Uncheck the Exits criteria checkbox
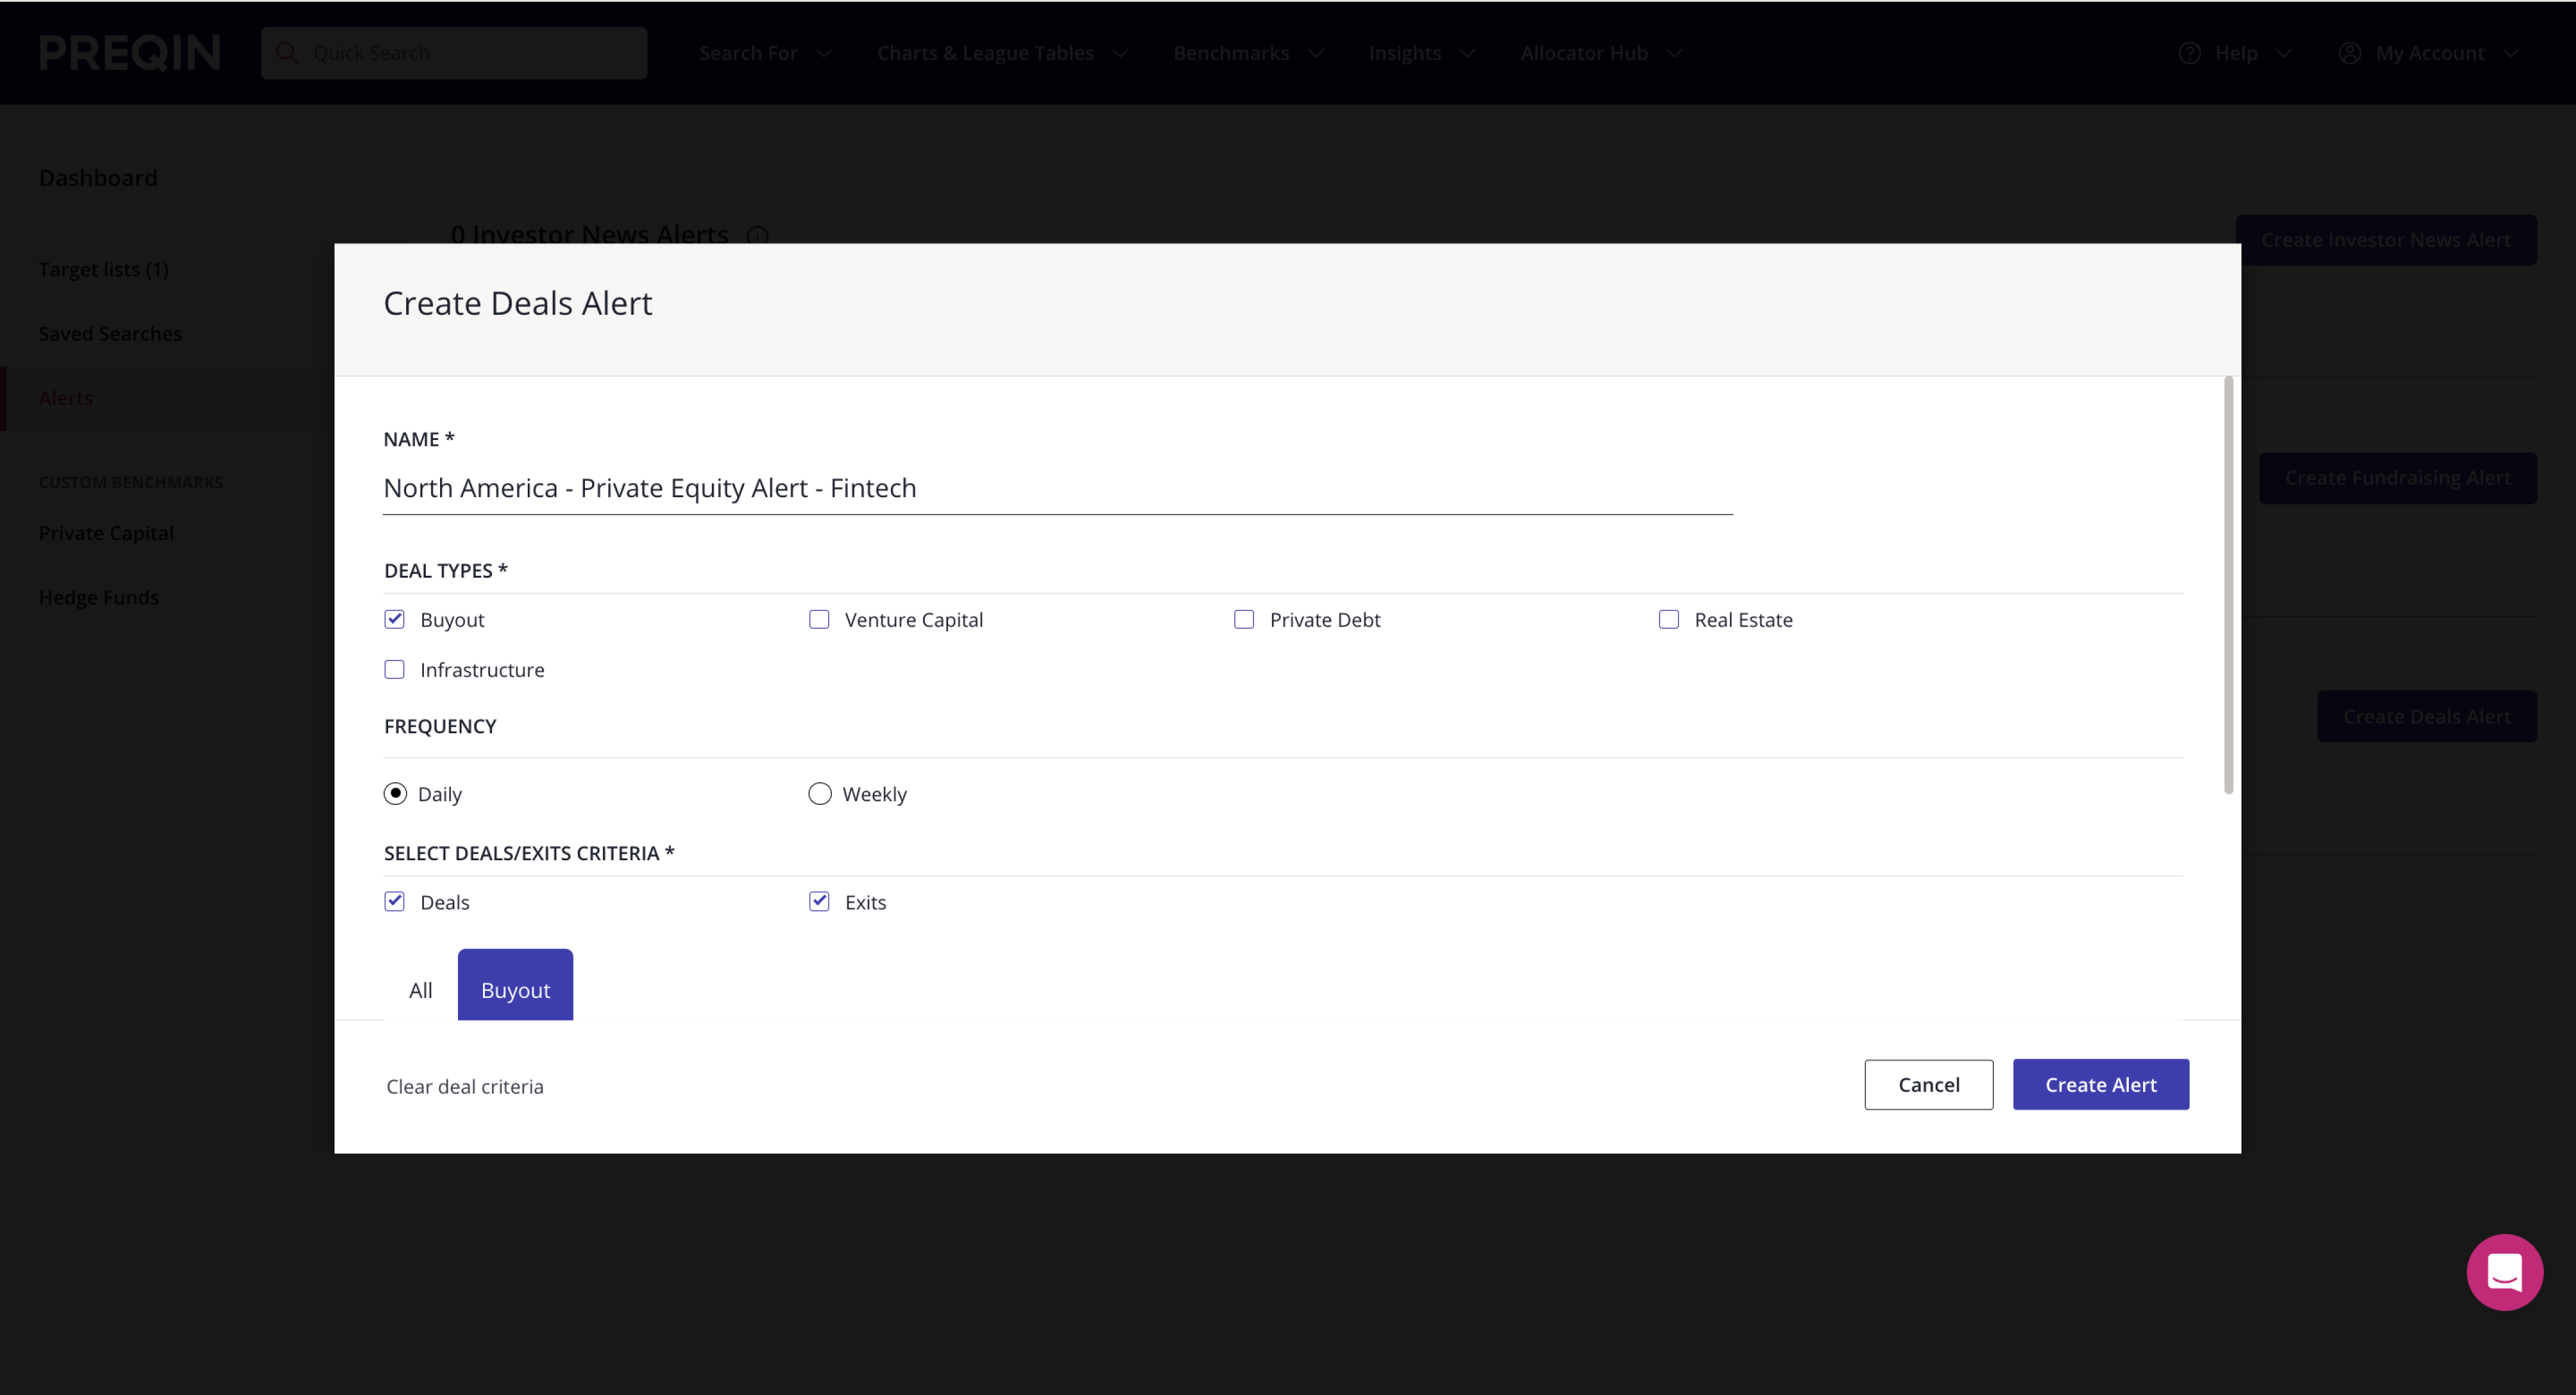 tap(819, 901)
